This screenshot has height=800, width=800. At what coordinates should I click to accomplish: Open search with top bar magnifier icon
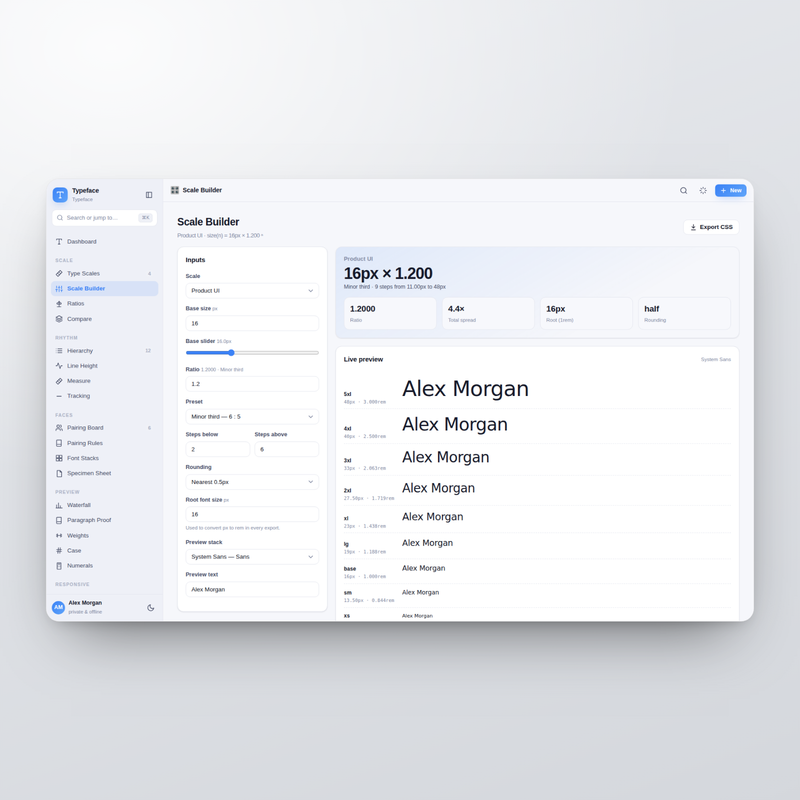pos(683,190)
